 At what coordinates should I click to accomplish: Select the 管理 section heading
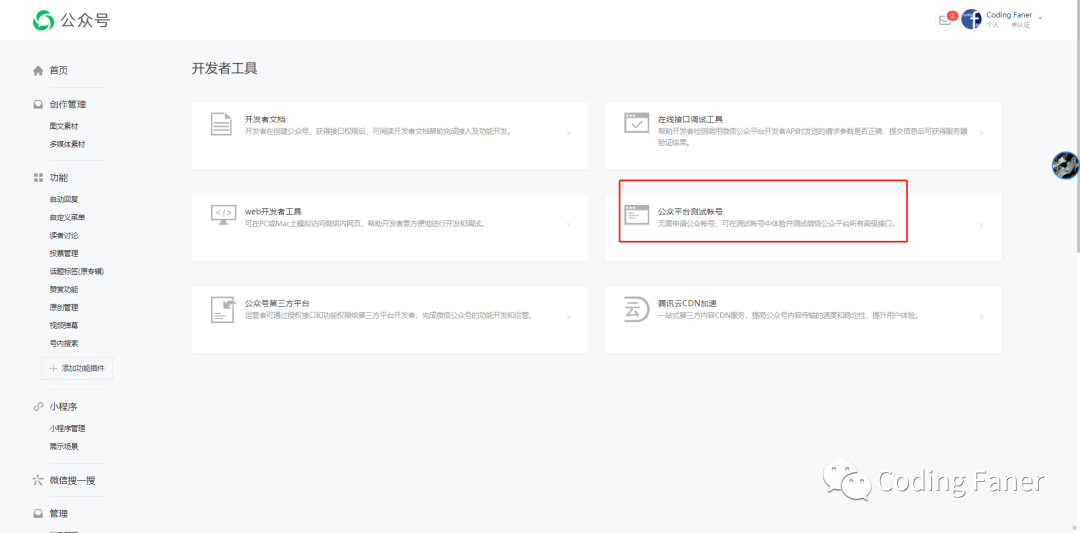59,514
